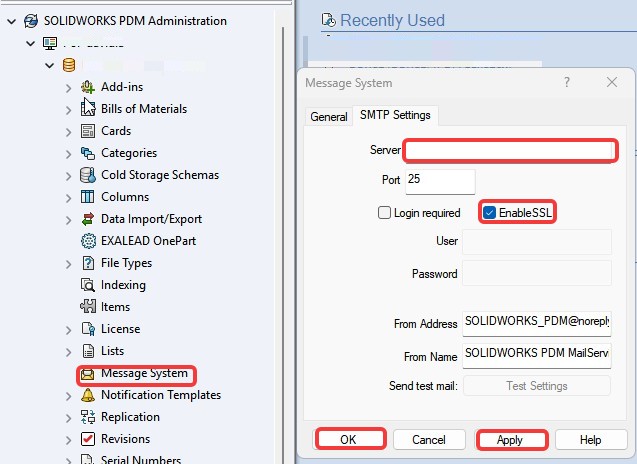This screenshot has height=464, width=637.
Task: Uncheck the EnableSSL checkbox
Action: [489, 212]
